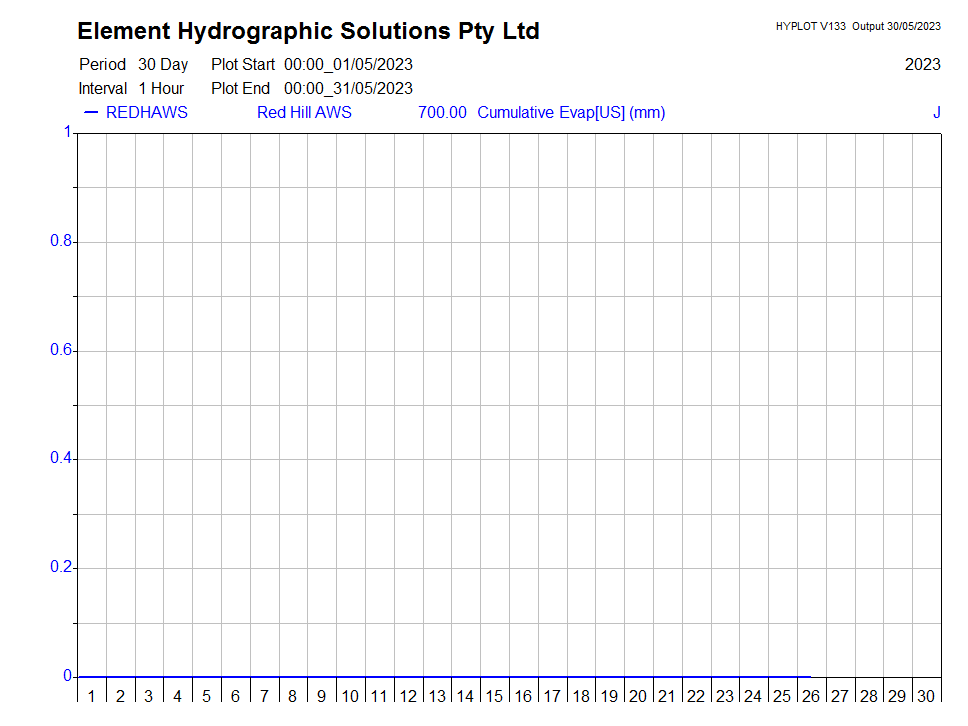Click day 1 on the x-axis
Screen dimensions: 968x726
pyautogui.click(x=91, y=696)
